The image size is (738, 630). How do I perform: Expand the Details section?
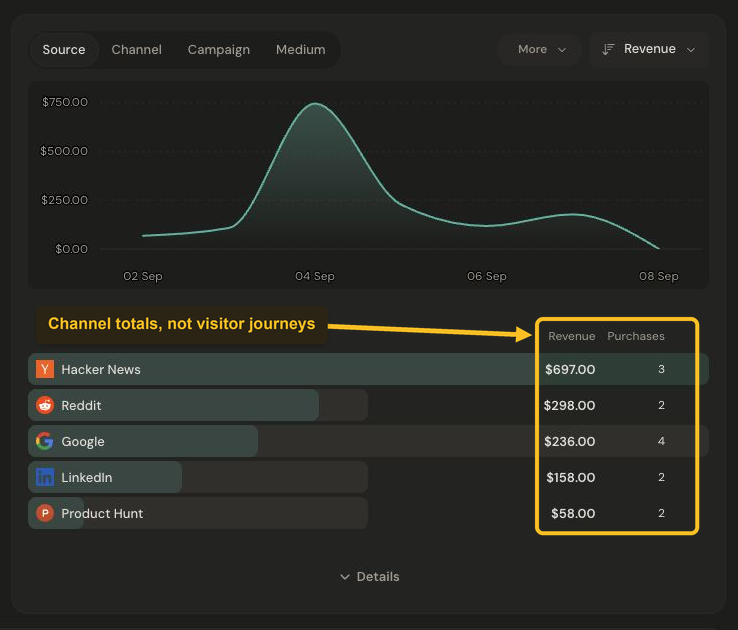pos(369,576)
